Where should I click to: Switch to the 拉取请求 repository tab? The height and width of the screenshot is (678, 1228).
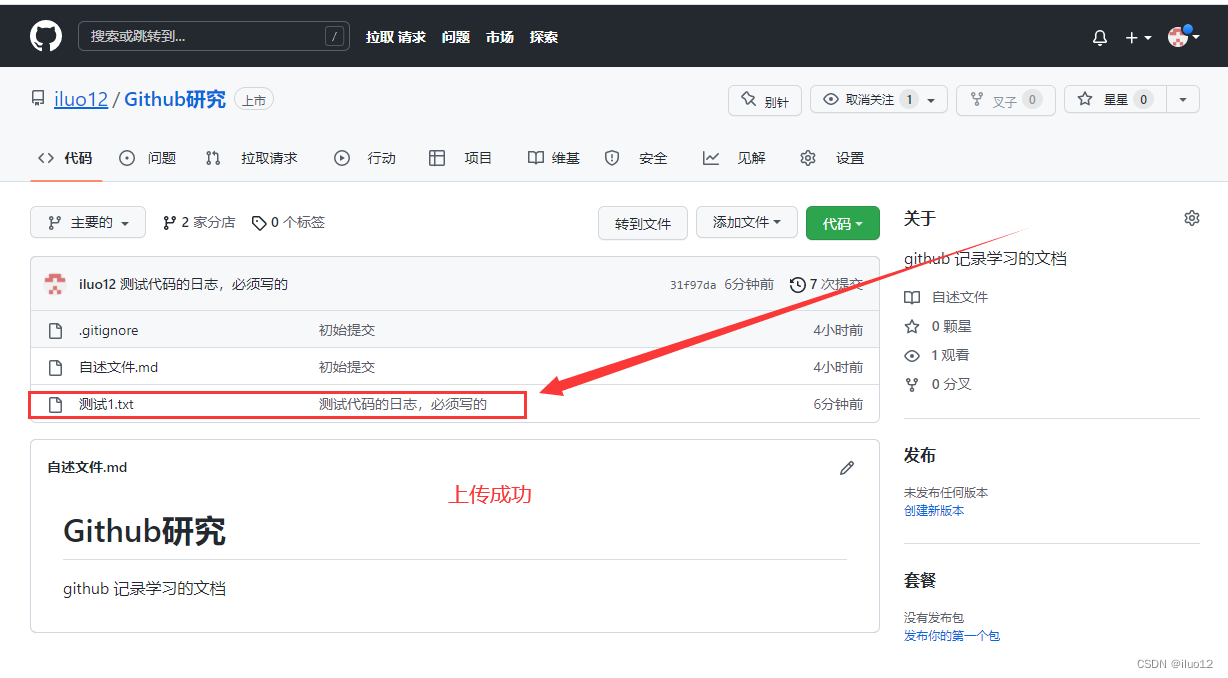pos(252,158)
